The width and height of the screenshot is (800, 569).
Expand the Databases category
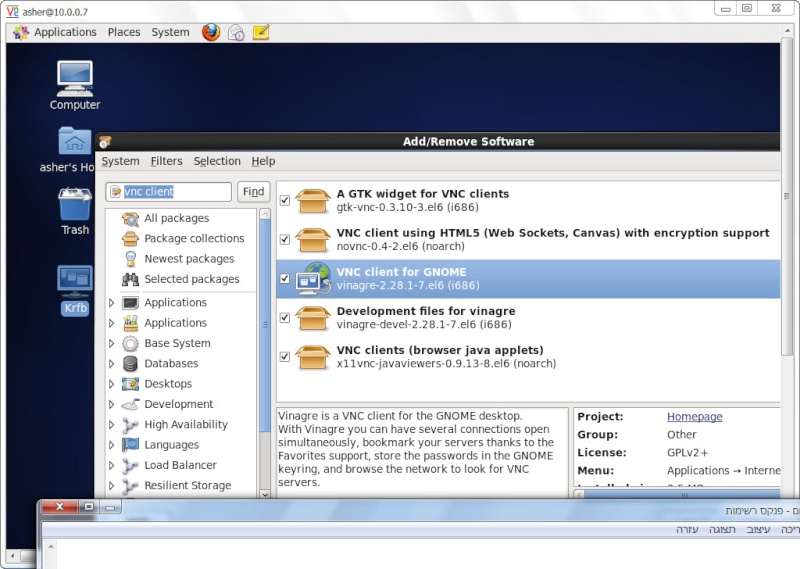[x=112, y=364]
